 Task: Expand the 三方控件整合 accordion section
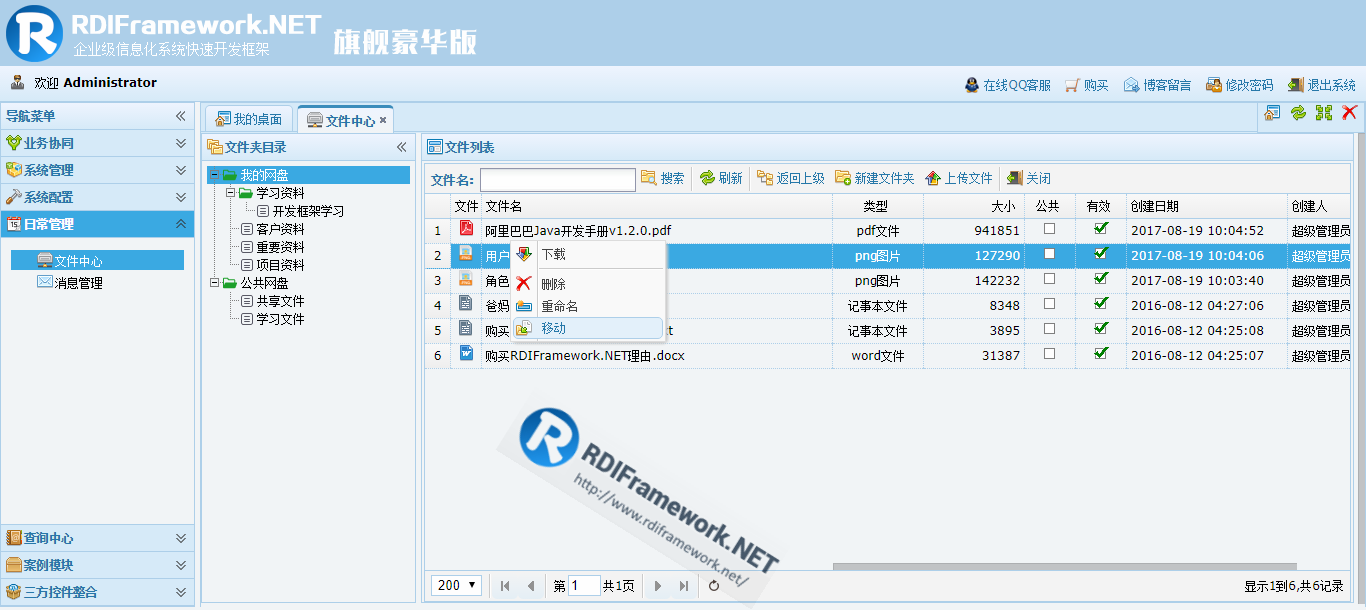181,592
